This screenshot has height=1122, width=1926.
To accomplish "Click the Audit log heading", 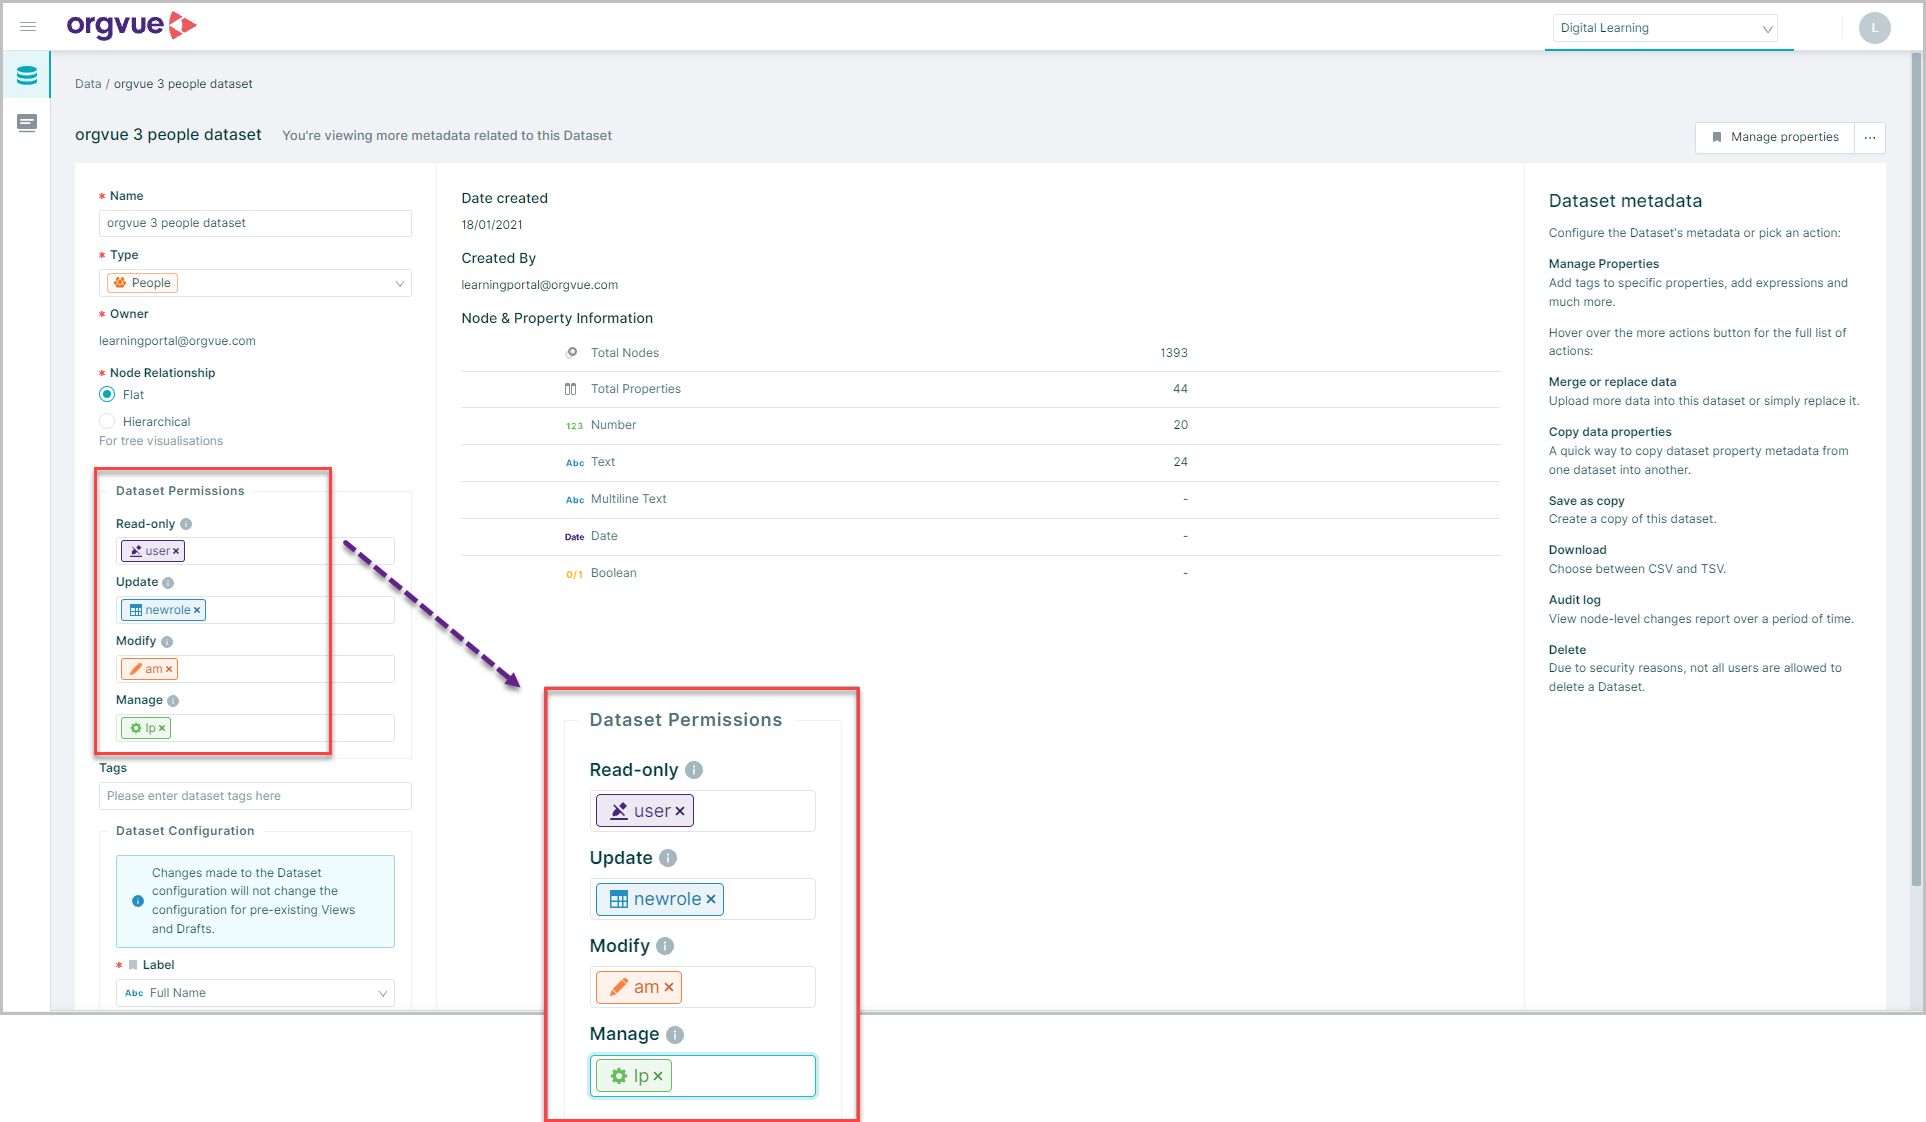I will [x=1575, y=600].
